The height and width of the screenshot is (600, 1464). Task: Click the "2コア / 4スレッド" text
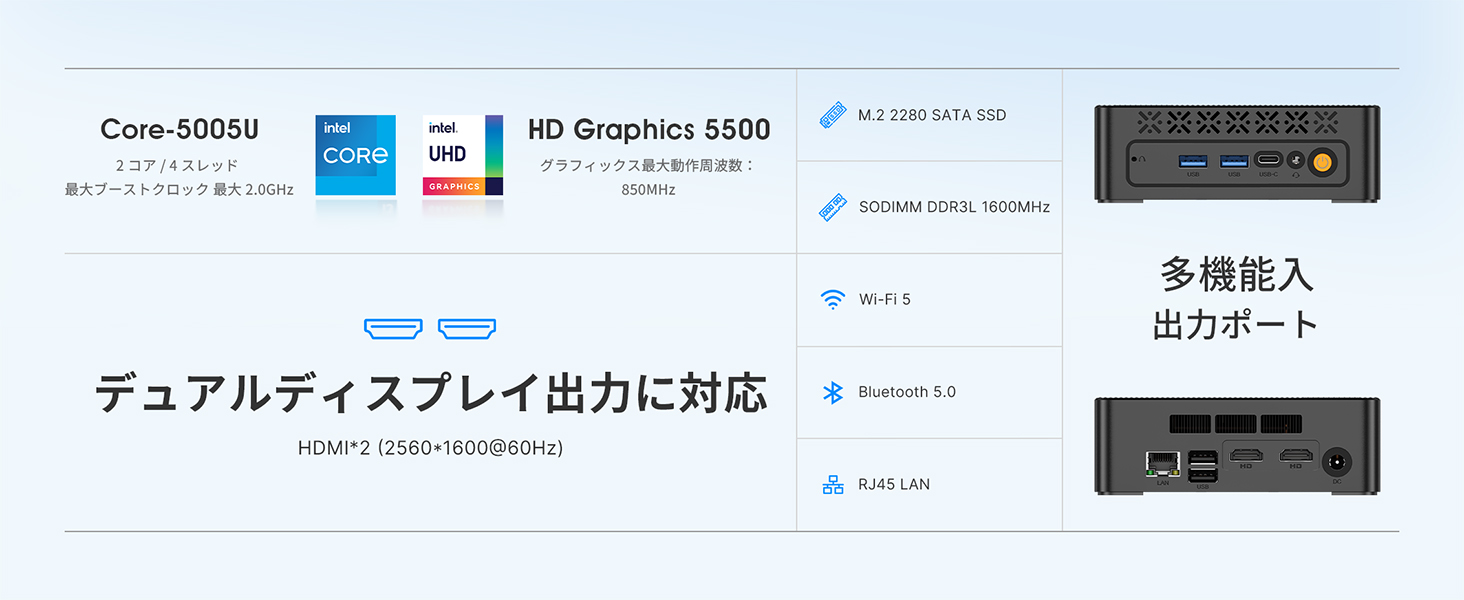[179, 165]
